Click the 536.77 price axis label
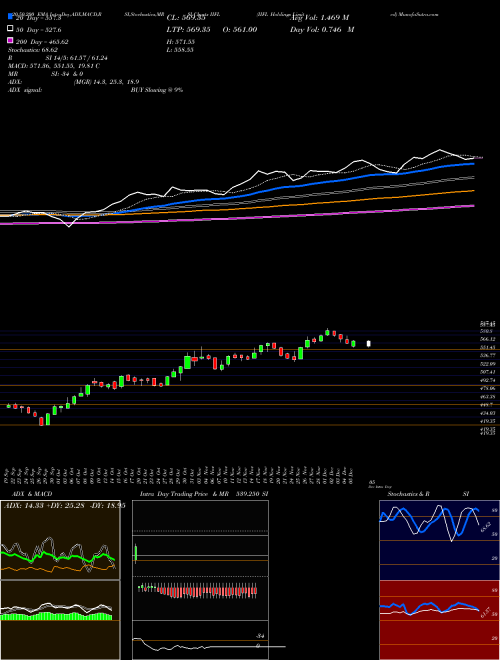 (x=487, y=355)
